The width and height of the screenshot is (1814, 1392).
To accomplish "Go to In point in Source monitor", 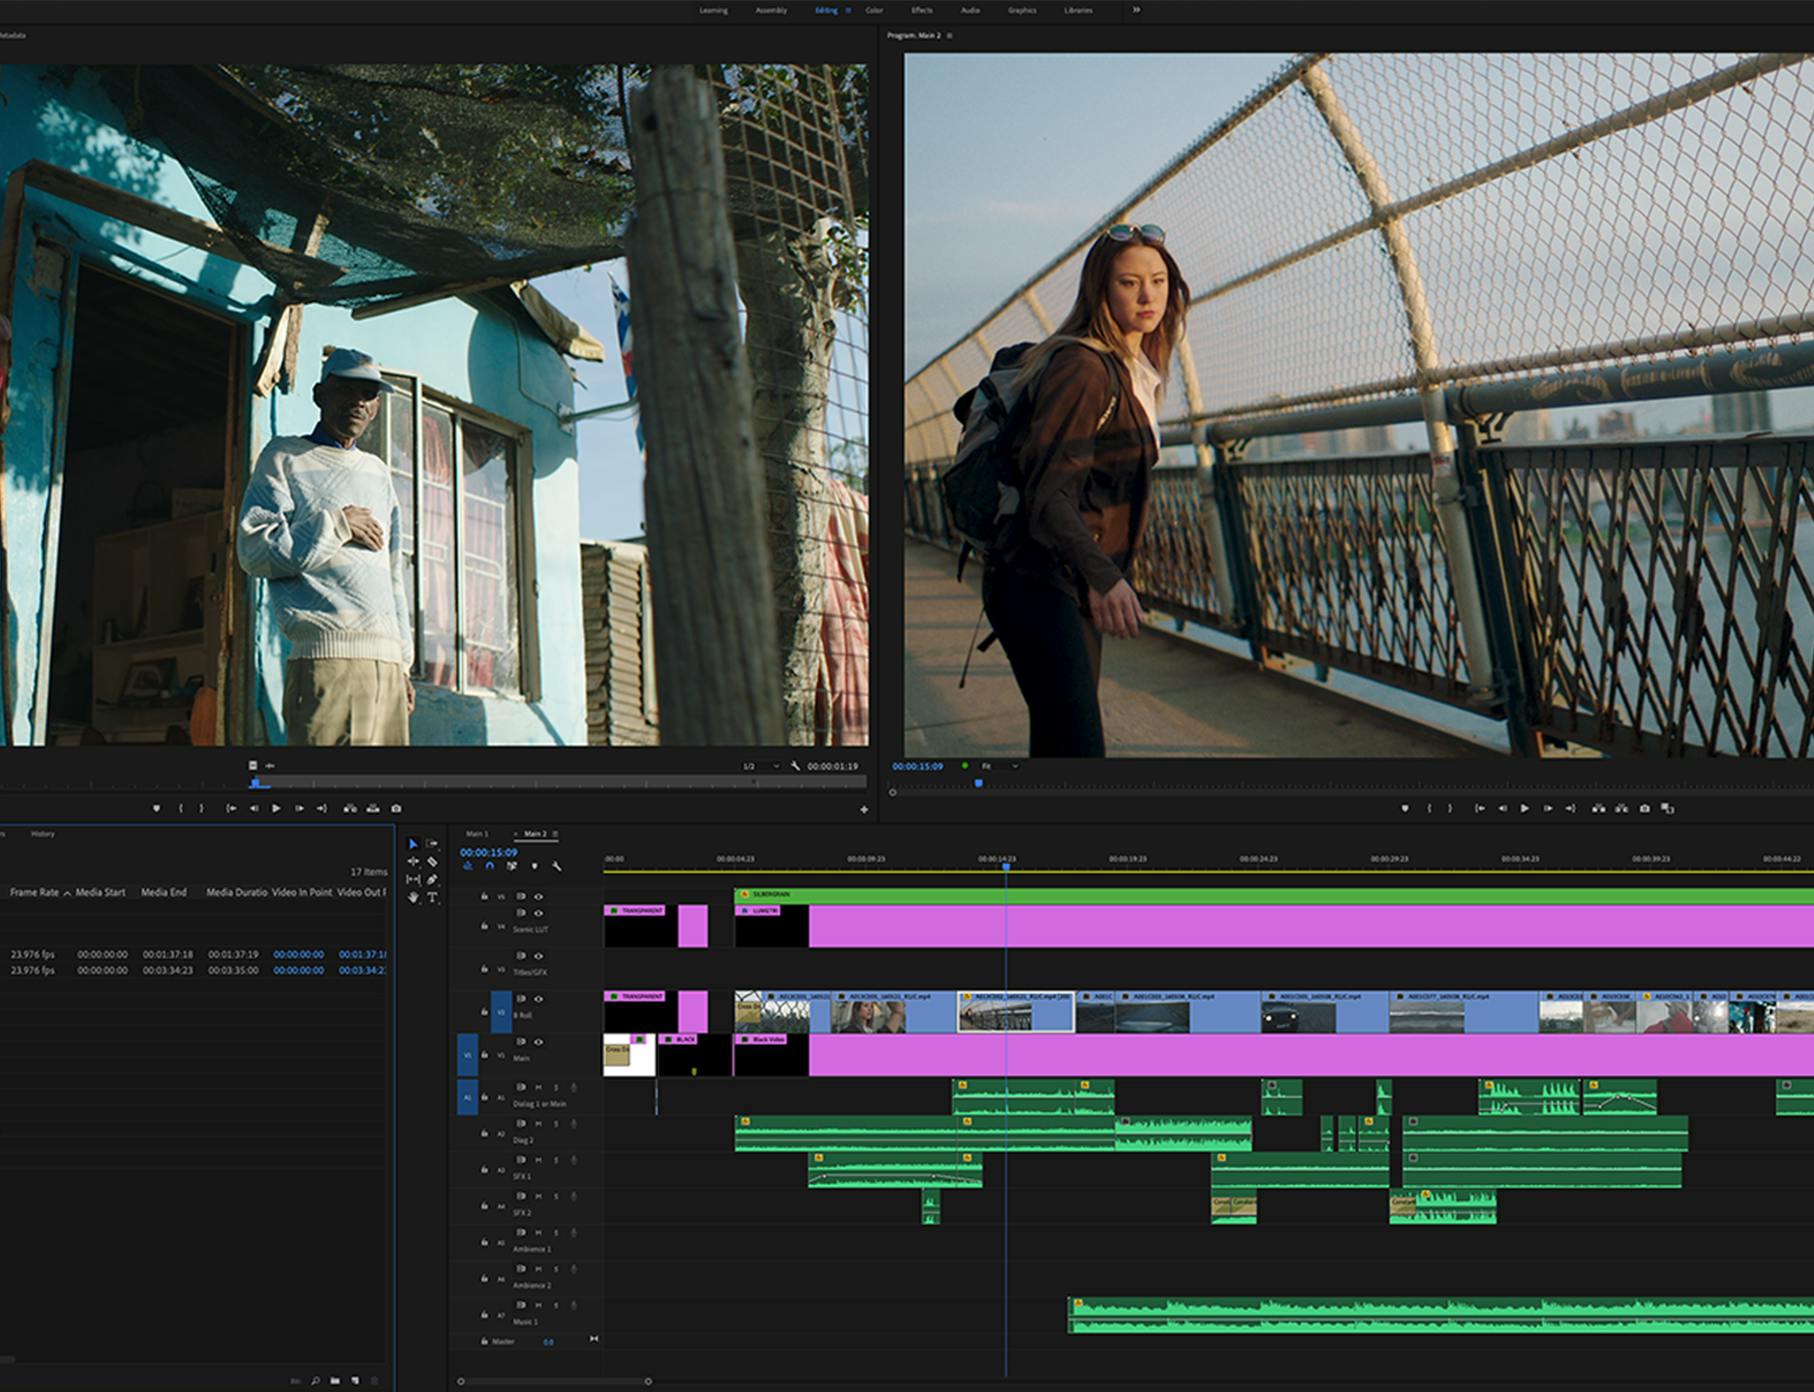I will 231,808.
